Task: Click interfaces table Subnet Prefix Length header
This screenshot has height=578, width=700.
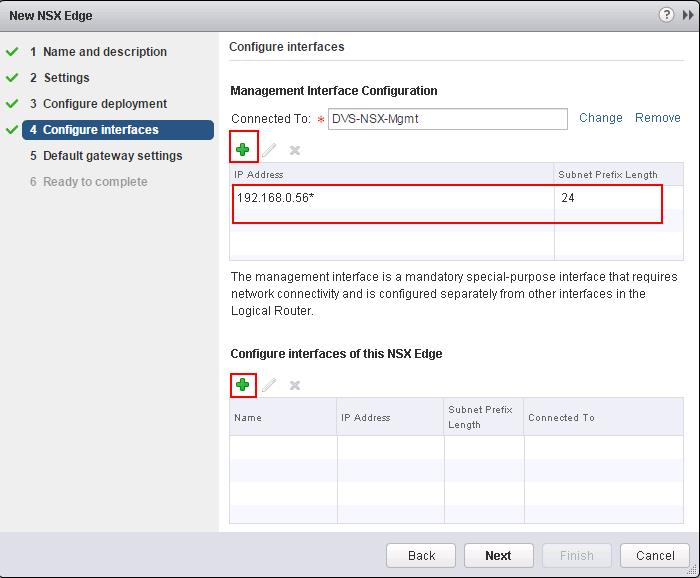Action: (484, 417)
